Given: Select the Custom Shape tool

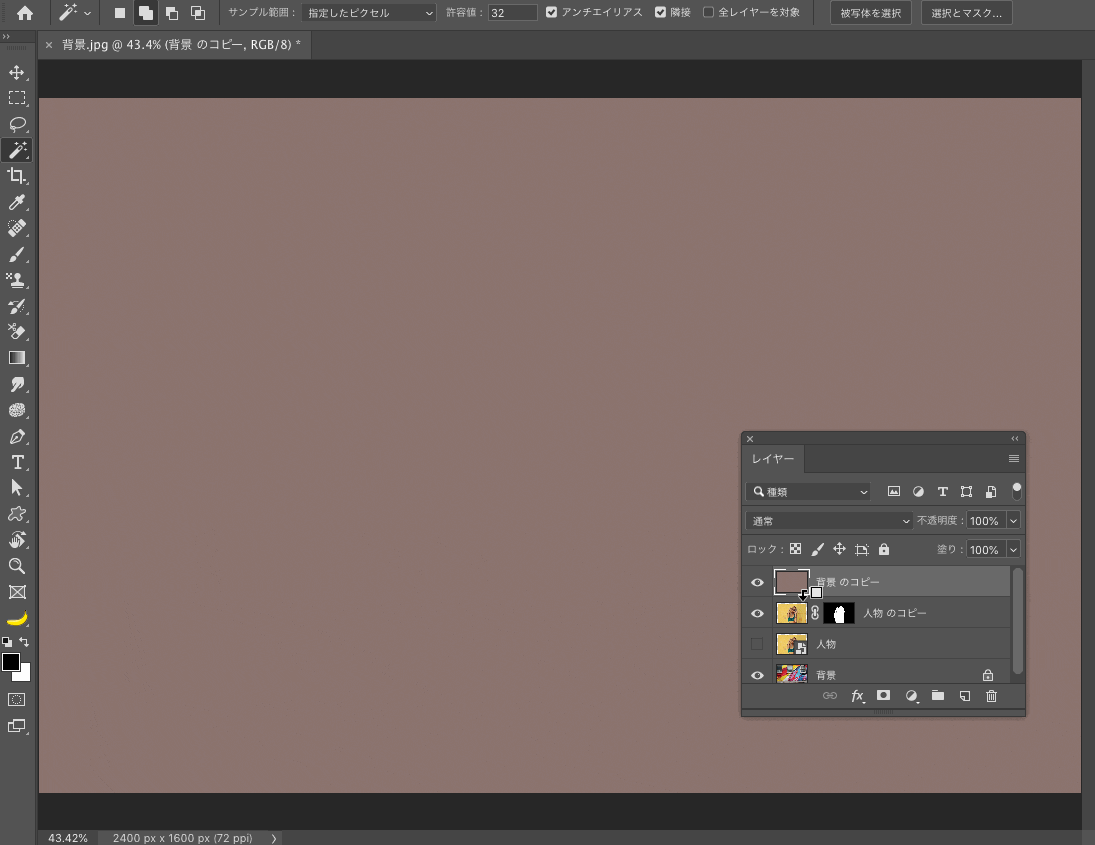Looking at the screenshot, I should (x=17, y=514).
